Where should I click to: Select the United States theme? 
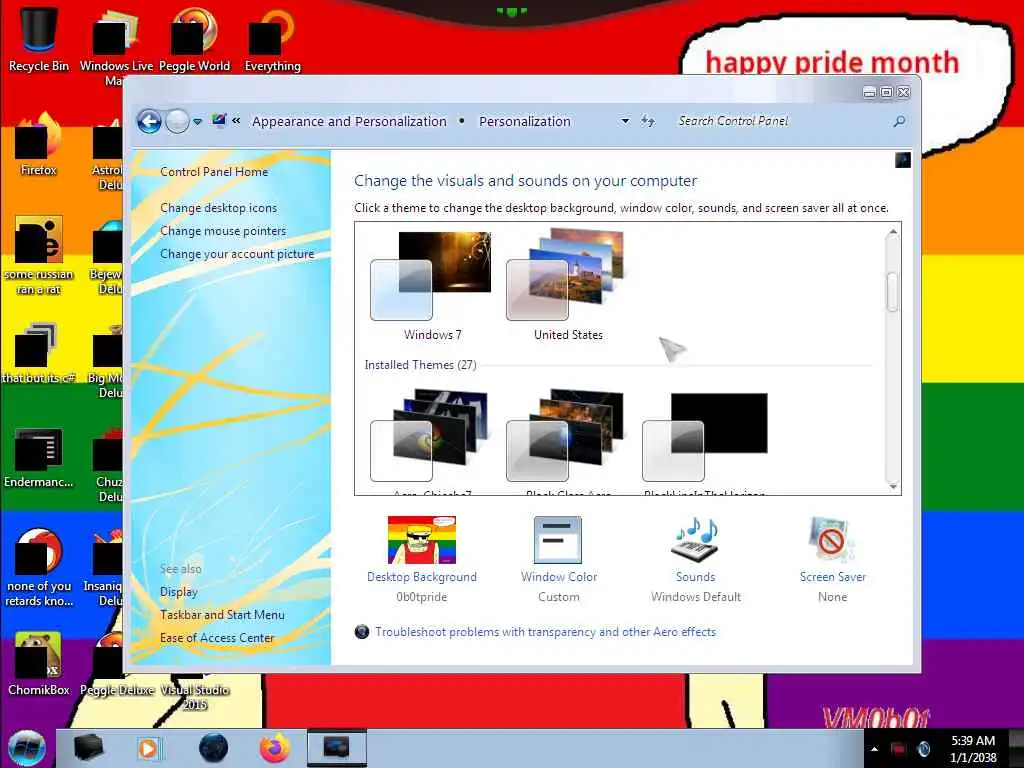[568, 285]
